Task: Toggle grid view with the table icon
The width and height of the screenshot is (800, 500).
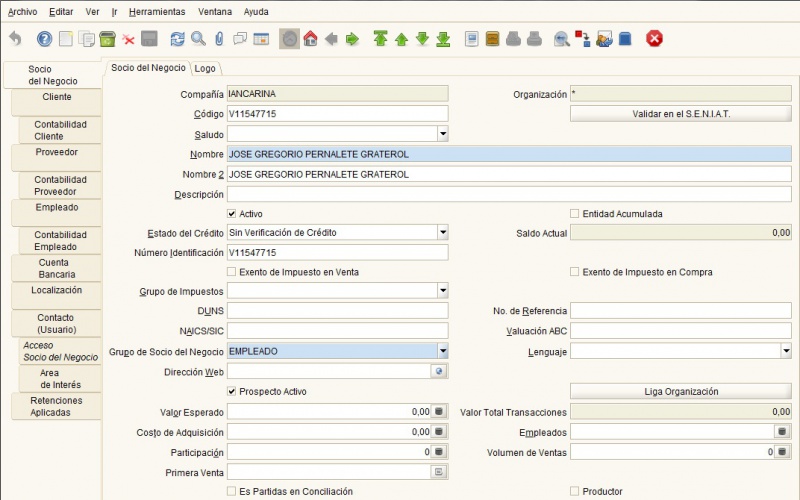Action: pyautogui.click(x=261, y=39)
